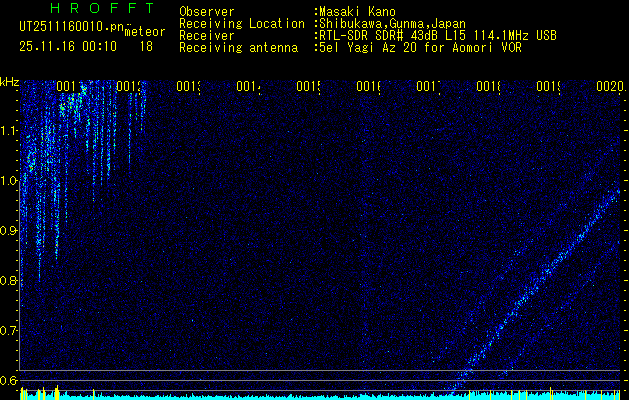
Task: Click the 1.1 kHz axis tick
Action: pos(9,130)
